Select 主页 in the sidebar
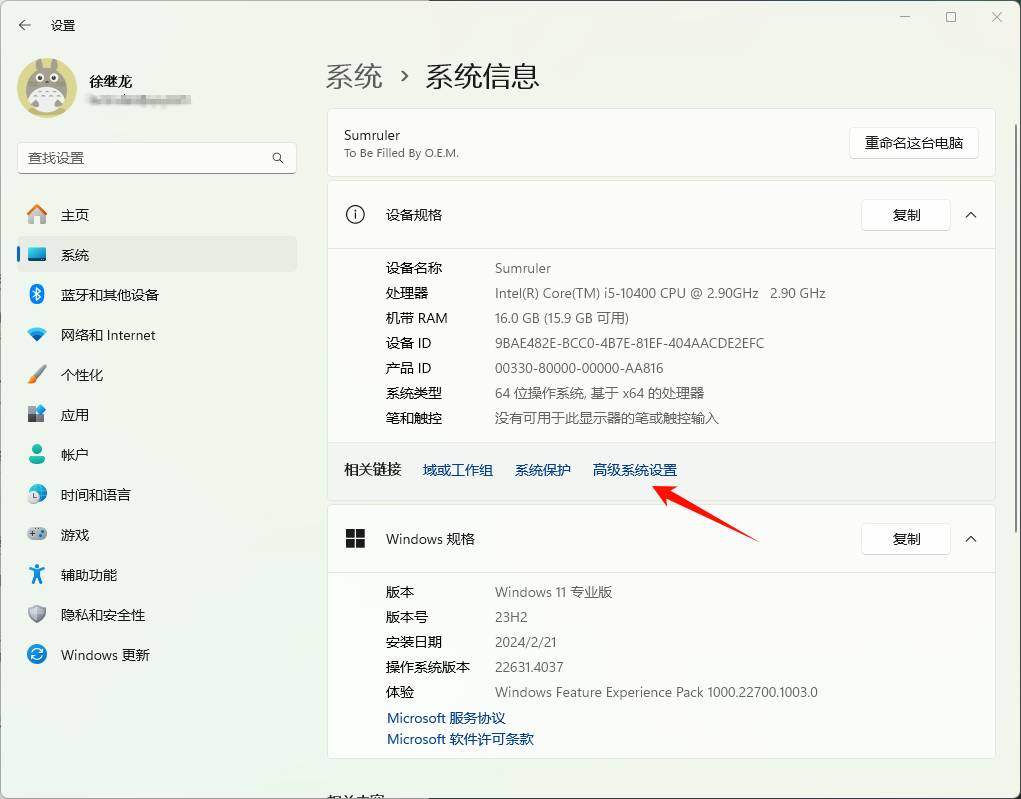 coord(157,215)
